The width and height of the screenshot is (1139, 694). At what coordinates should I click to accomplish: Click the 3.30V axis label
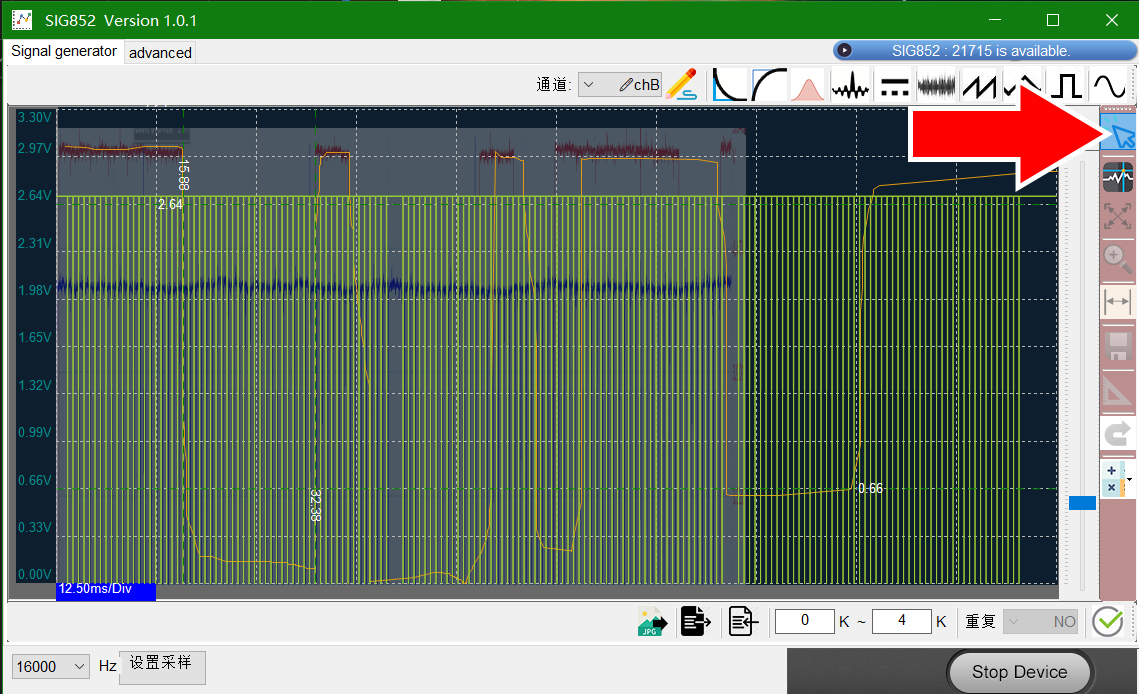pos(34,117)
